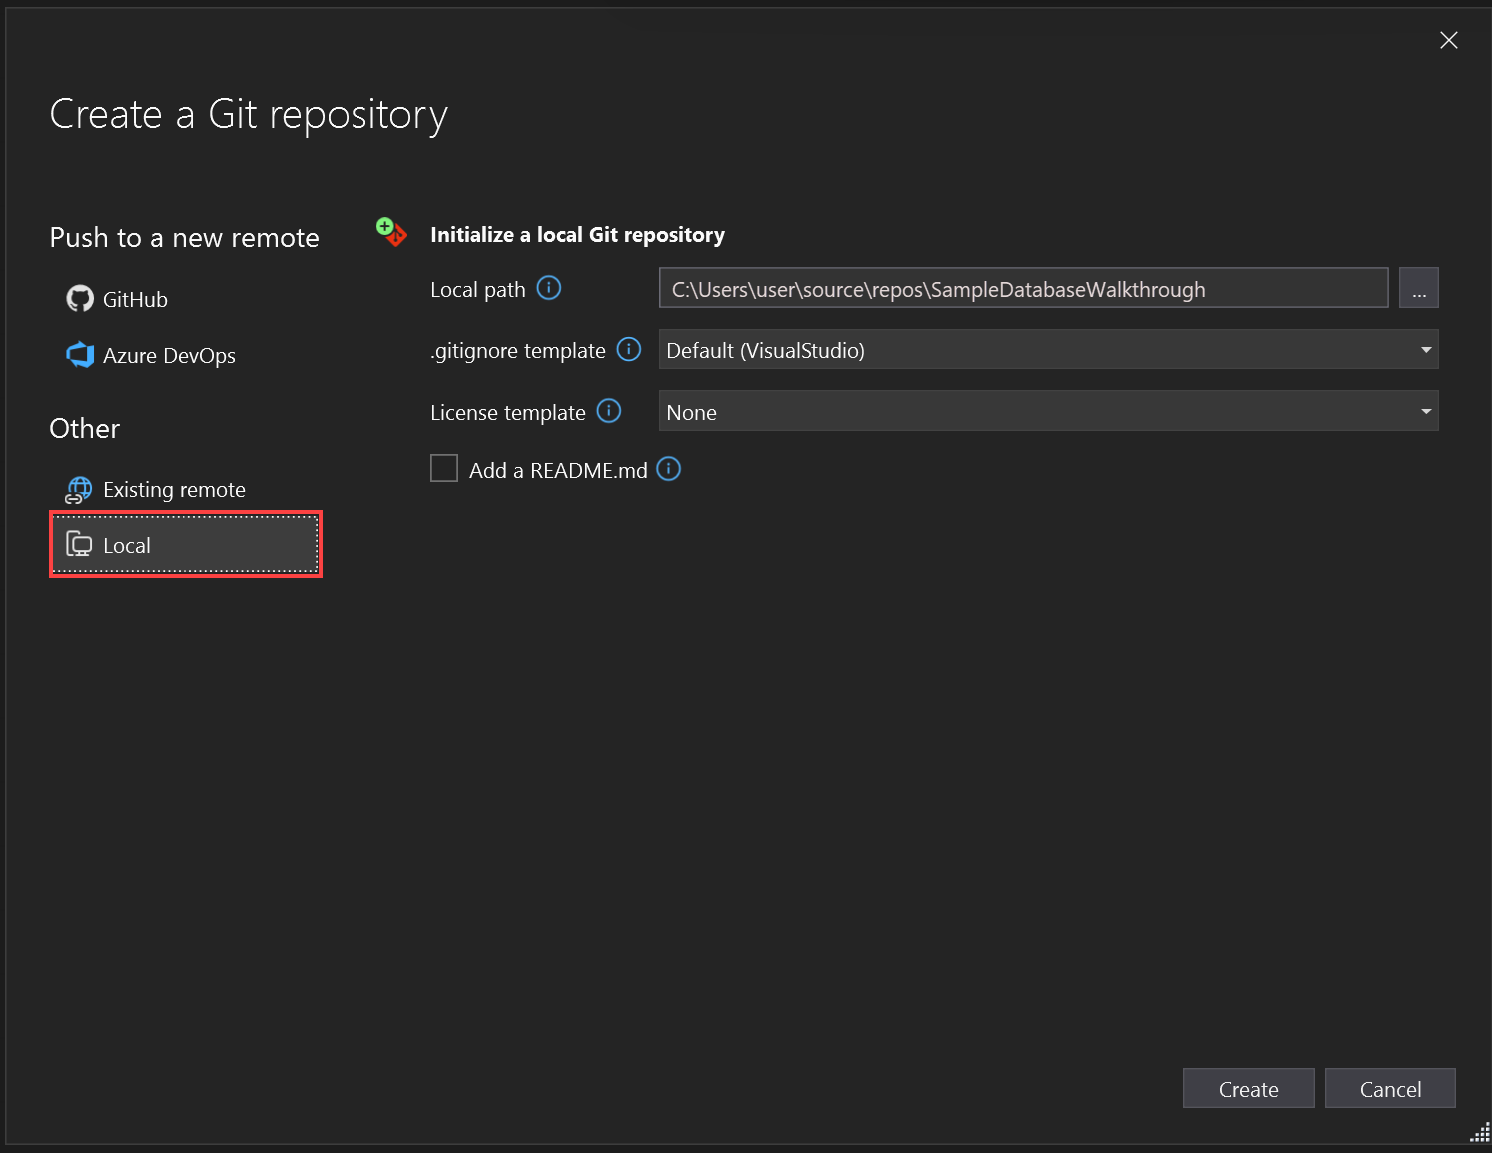Enable the Add a README.md checkbox
1492x1153 pixels.
pos(444,467)
